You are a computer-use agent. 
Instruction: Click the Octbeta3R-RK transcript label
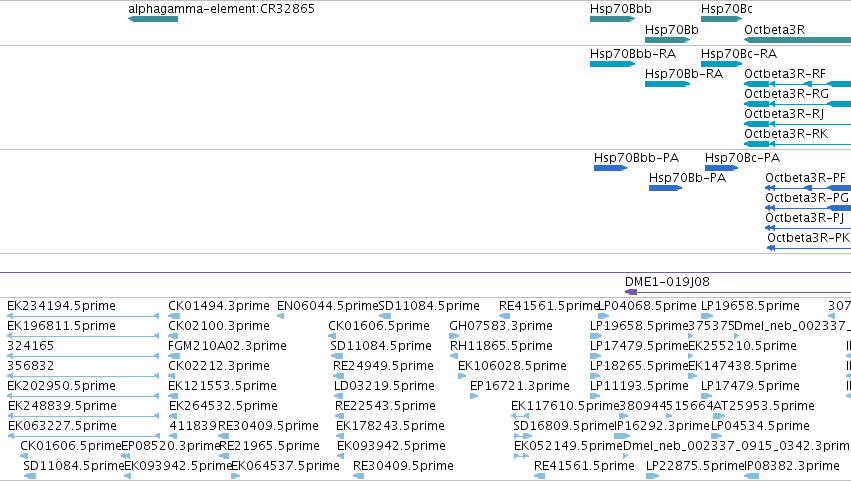click(x=786, y=134)
